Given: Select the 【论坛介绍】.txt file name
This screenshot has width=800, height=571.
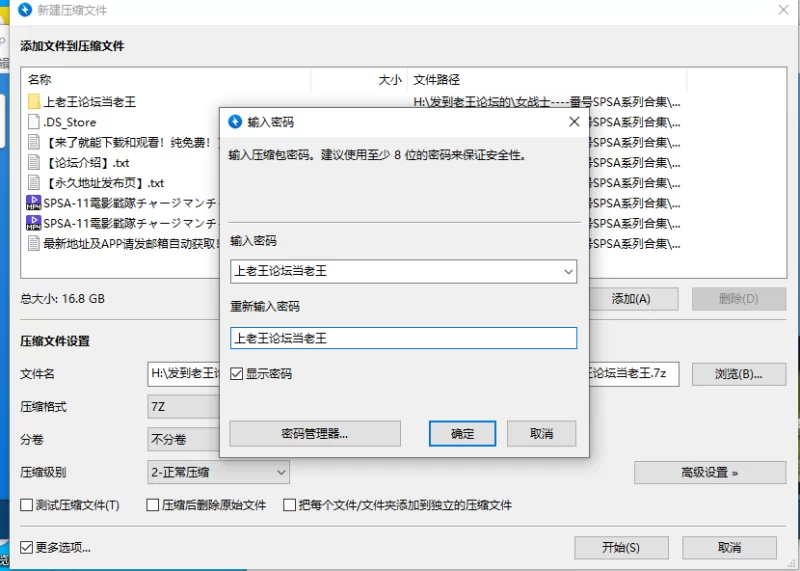Looking at the screenshot, I should (x=87, y=163).
